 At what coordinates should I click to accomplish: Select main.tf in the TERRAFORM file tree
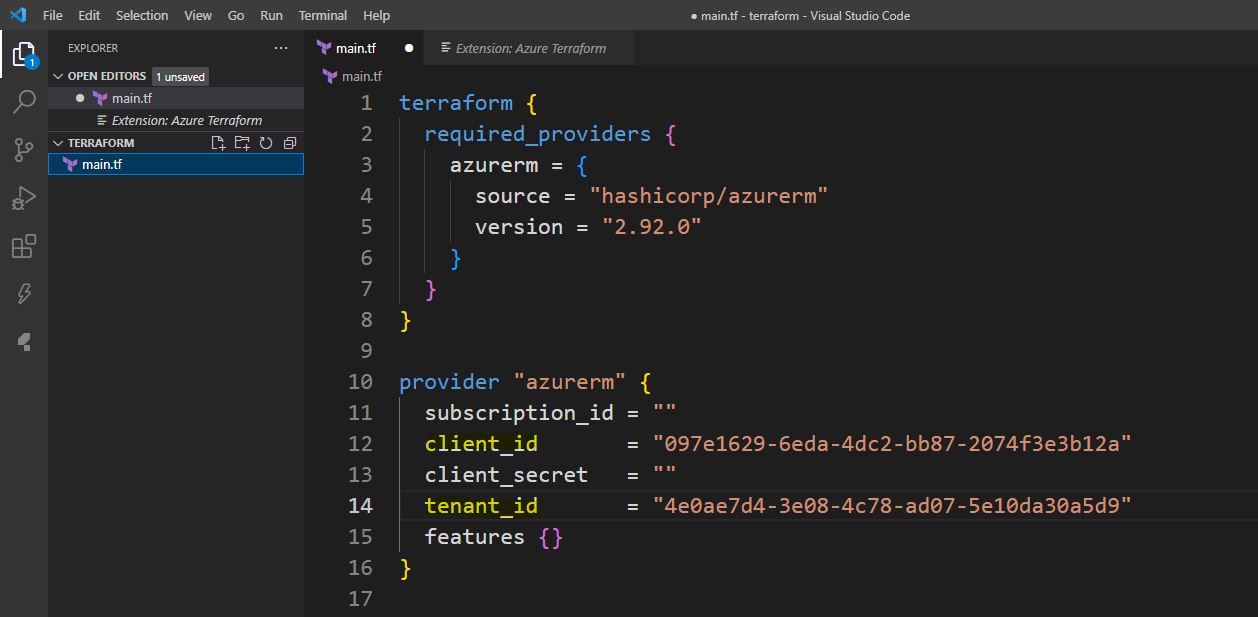coord(102,164)
